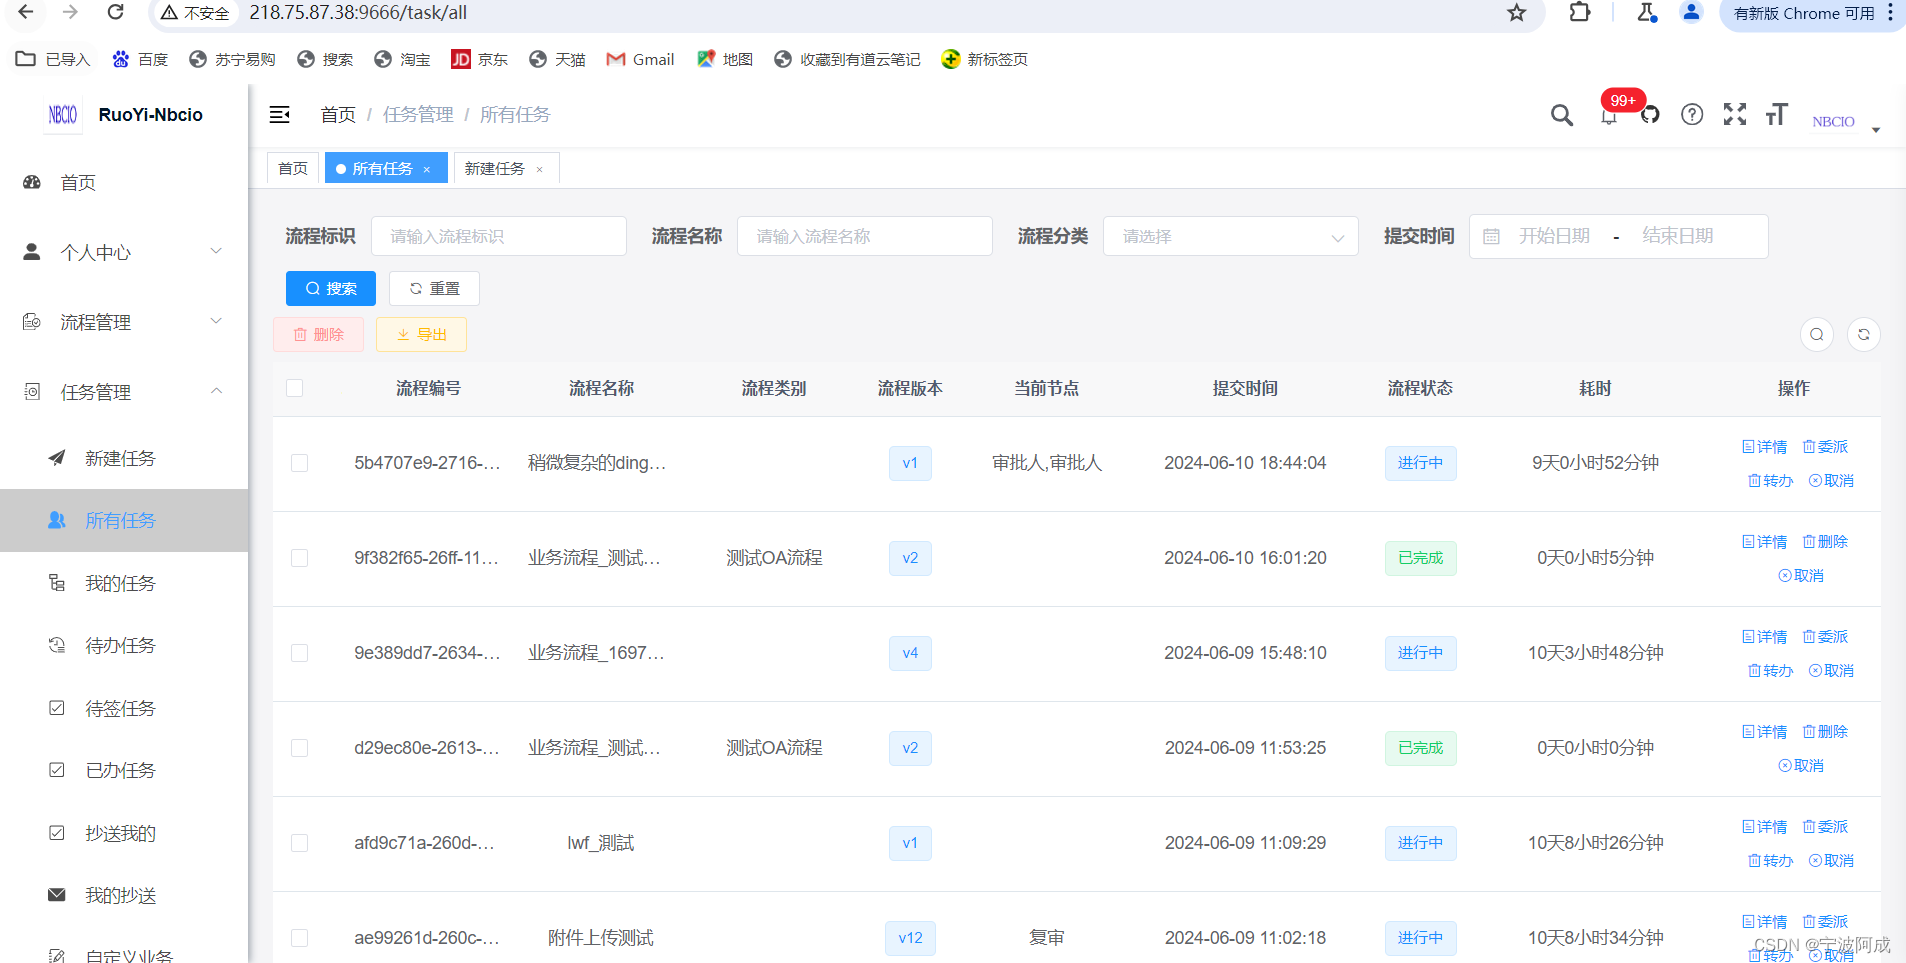Click version tag v12 in 附件上传测试 row
This screenshot has width=1906, height=963.
coord(910,938)
